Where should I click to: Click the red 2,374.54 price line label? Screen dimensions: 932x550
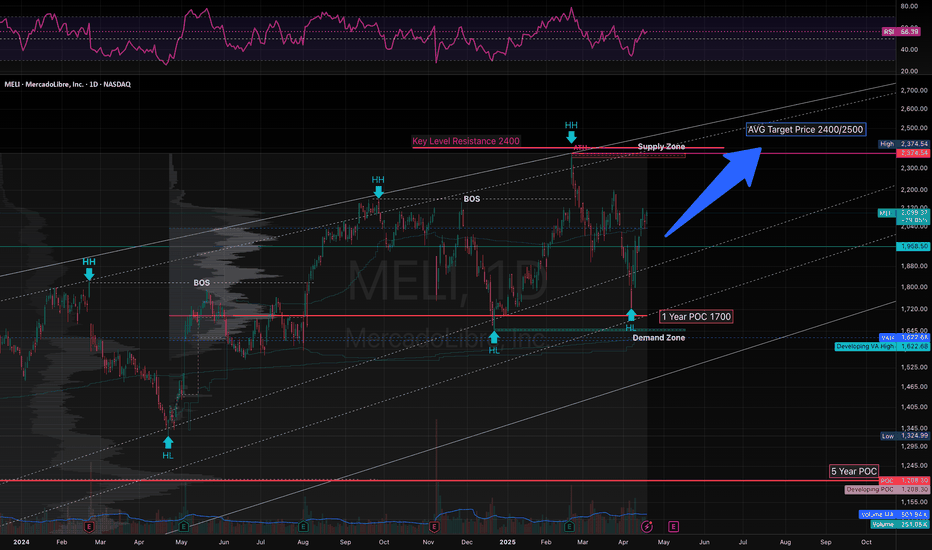pyautogui.click(x=914, y=153)
